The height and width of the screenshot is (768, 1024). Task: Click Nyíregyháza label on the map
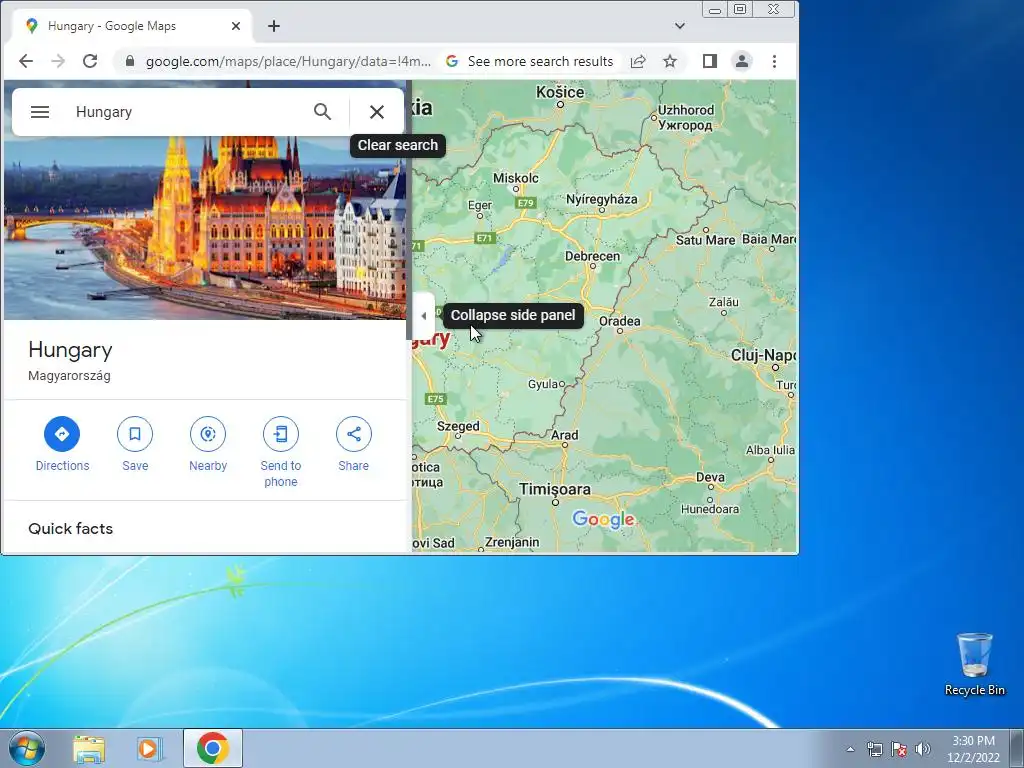point(601,199)
